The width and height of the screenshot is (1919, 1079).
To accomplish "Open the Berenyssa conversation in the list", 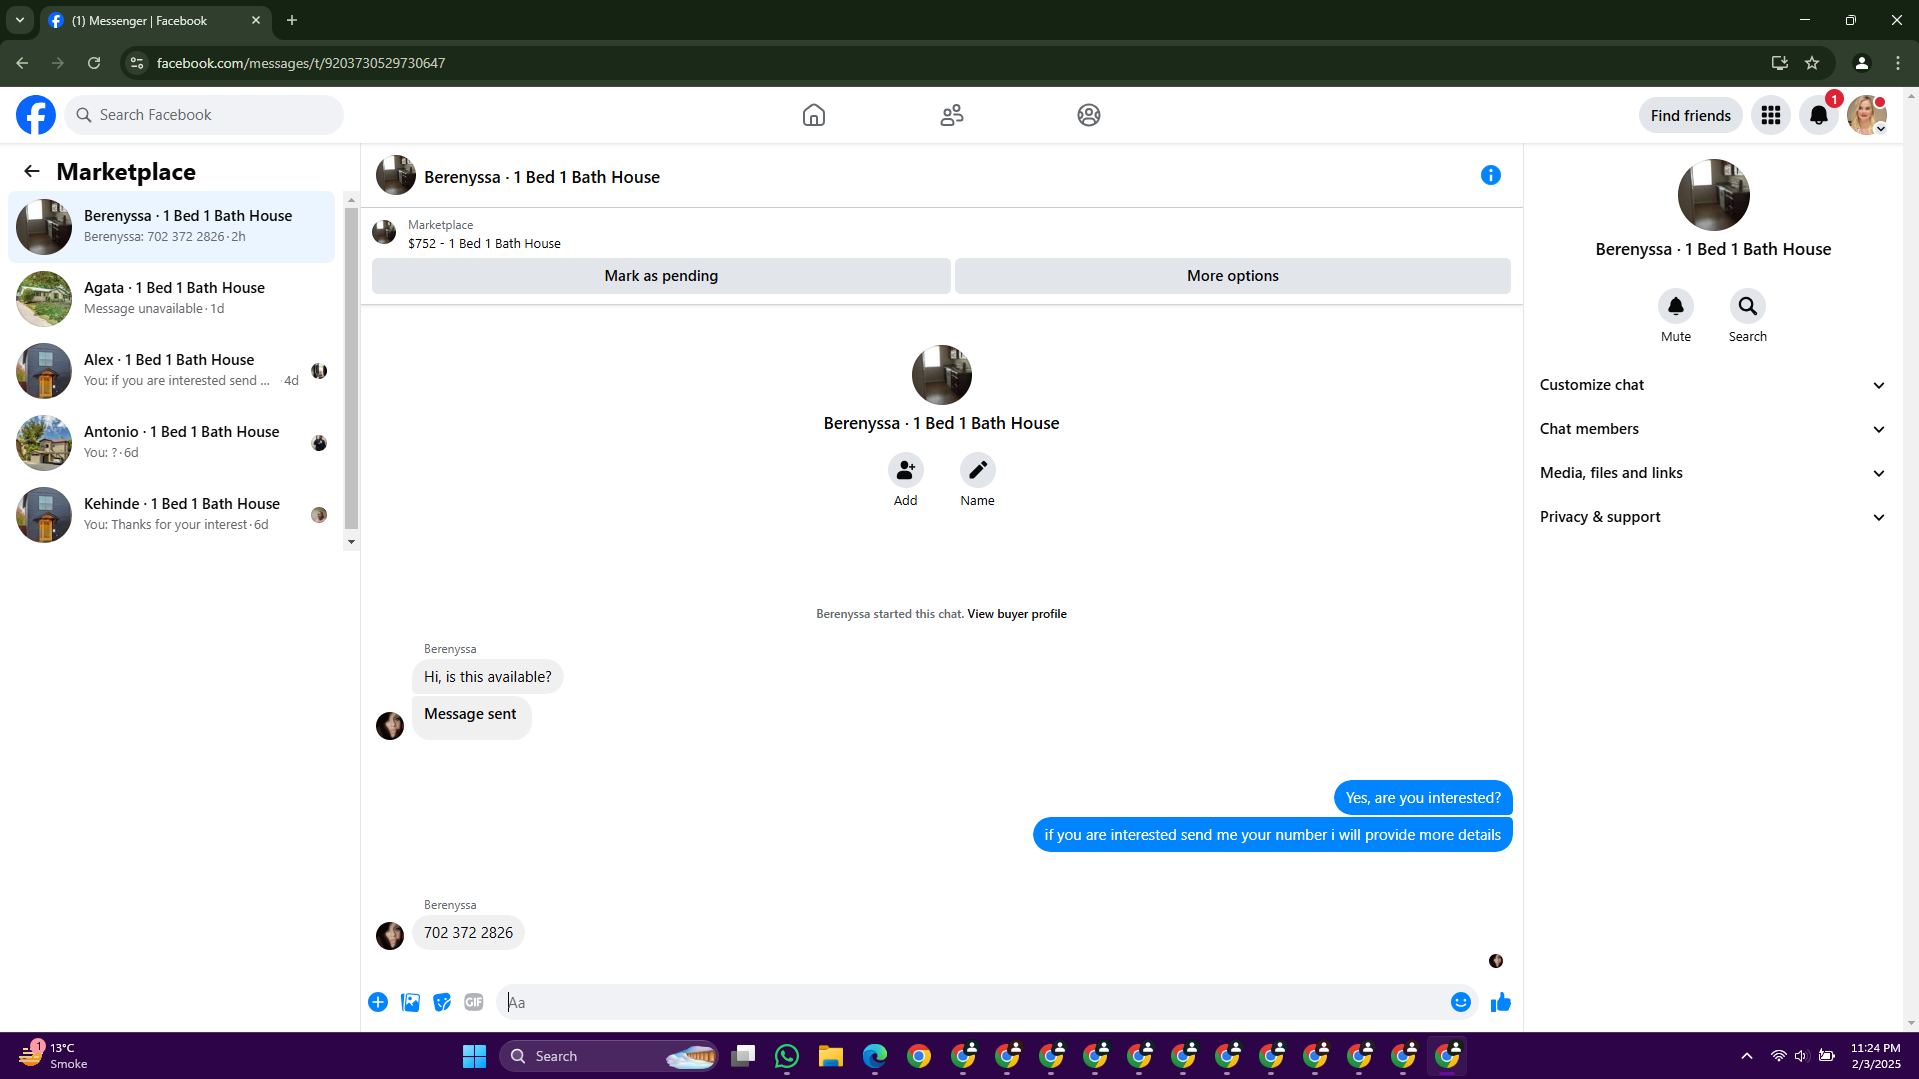I will coord(171,227).
